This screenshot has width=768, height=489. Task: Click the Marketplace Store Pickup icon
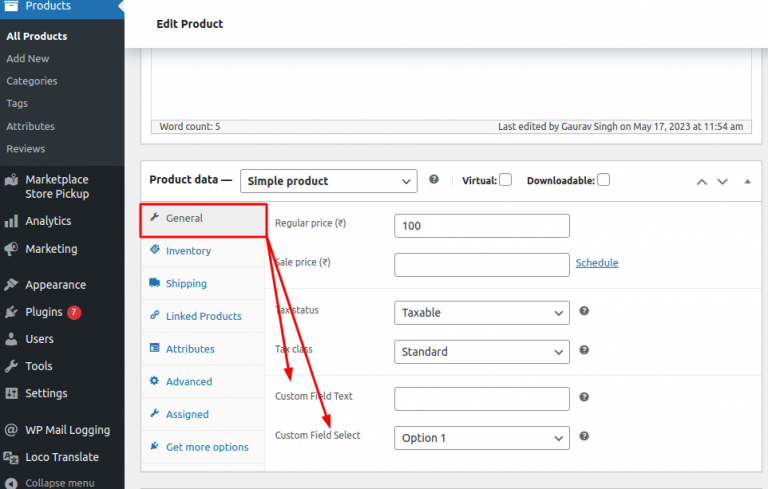pyautogui.click(x=11, y=180)
